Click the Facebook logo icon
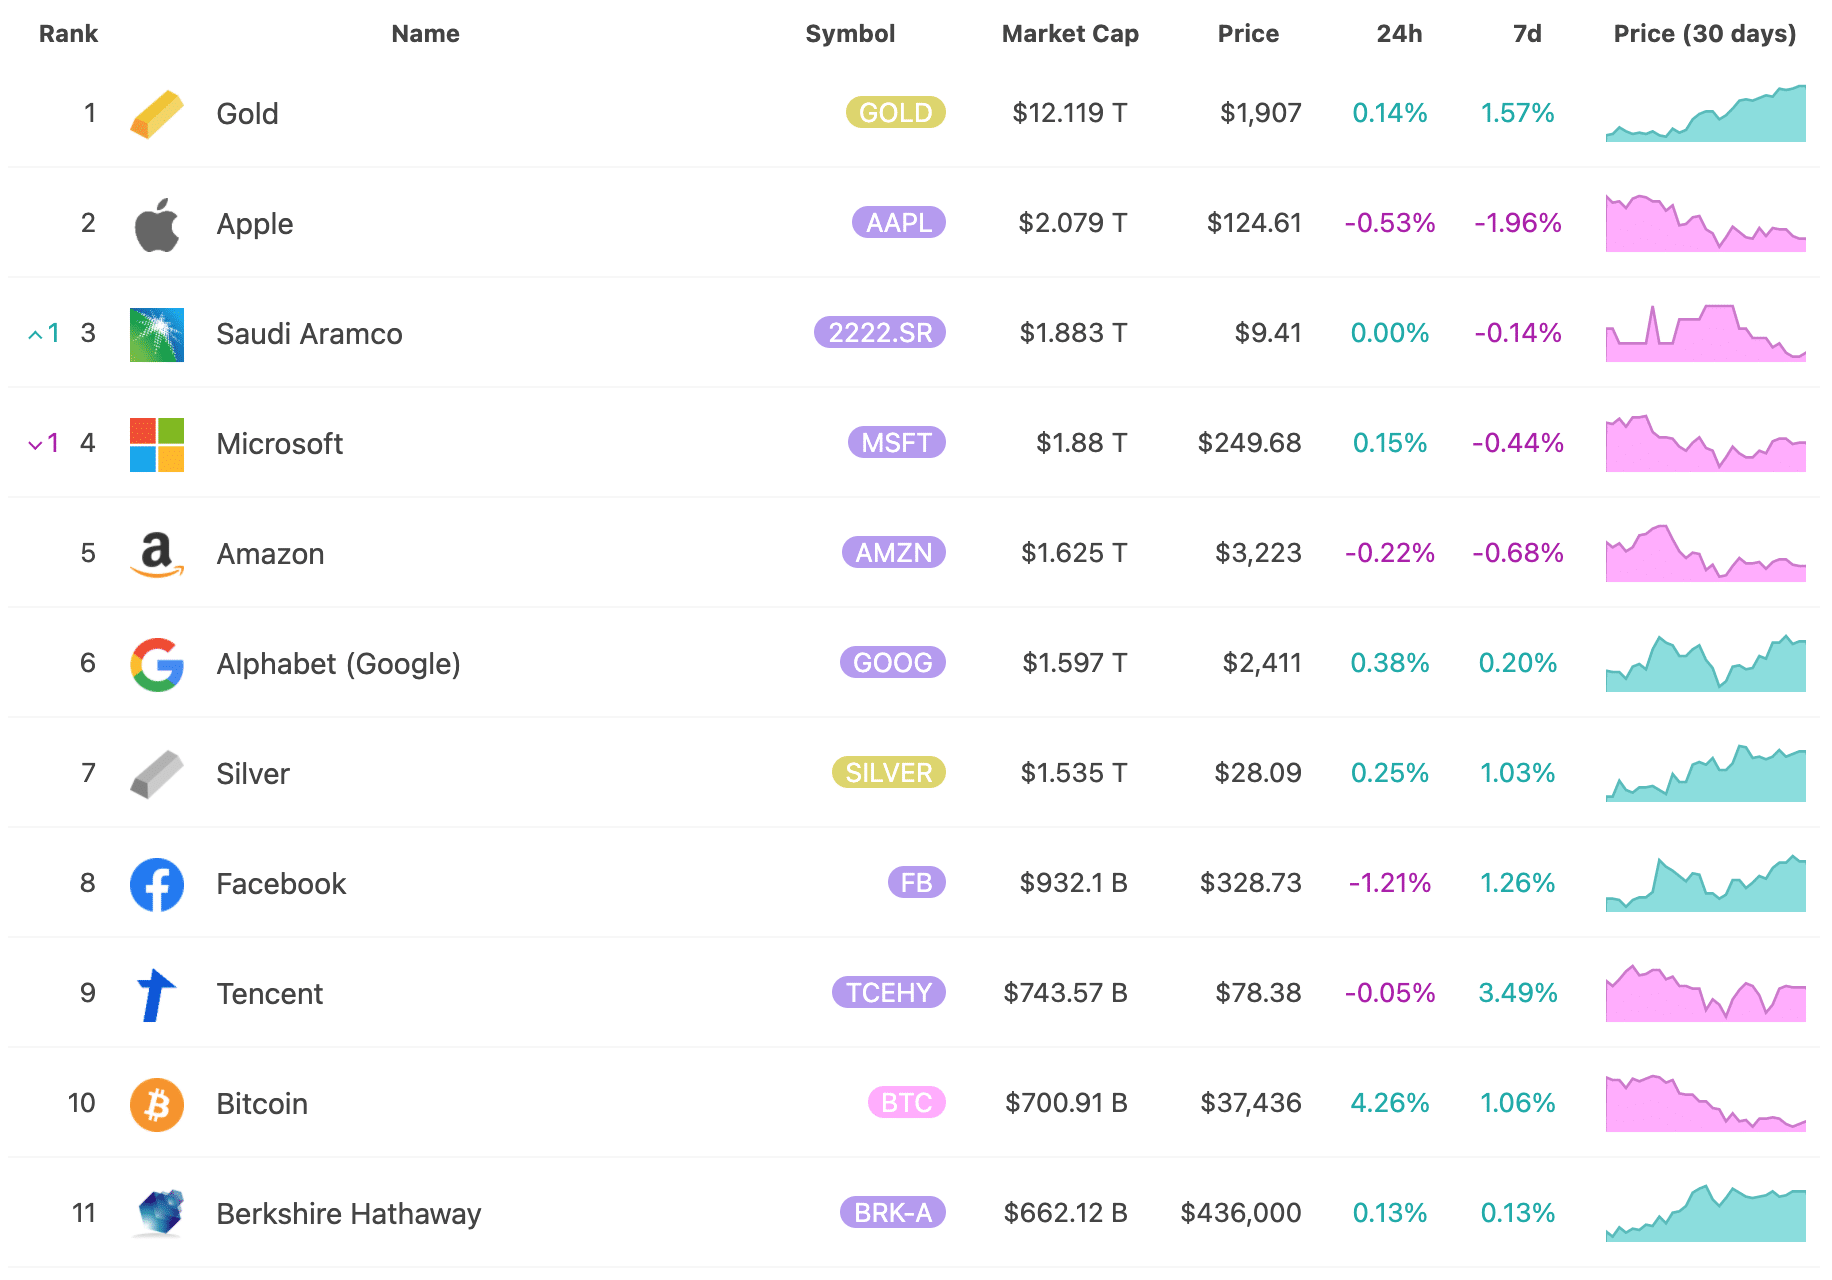The image size is (1832, 1280). point(157,884)
